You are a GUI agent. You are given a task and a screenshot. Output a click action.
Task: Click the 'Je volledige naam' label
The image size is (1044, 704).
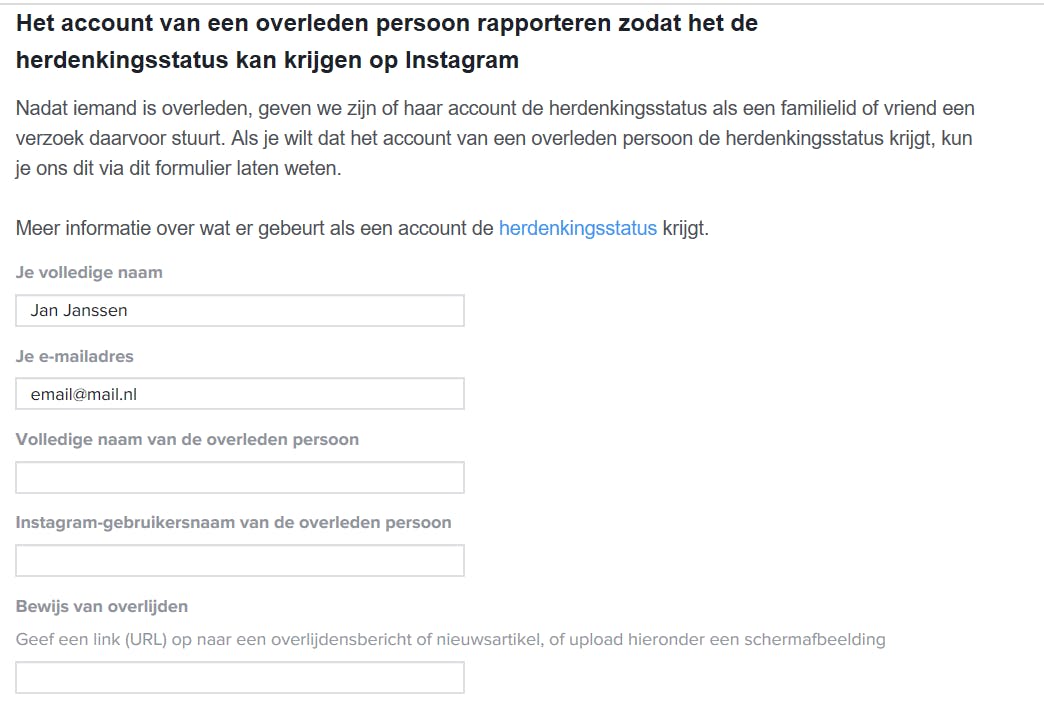click(89, 272)
